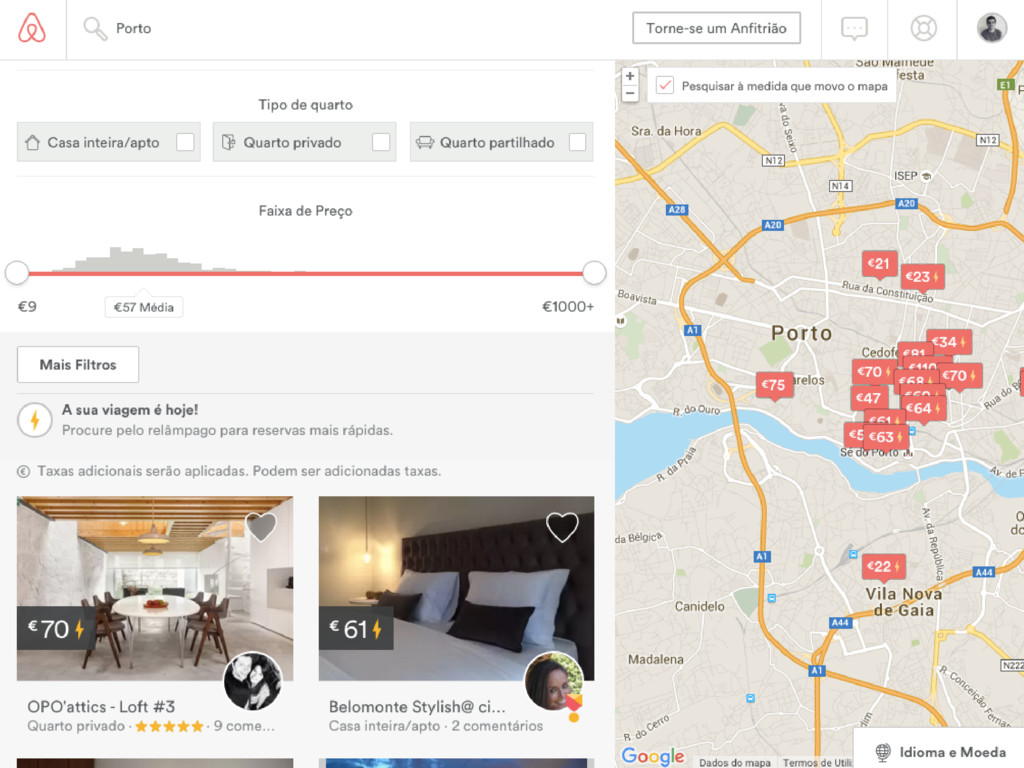Click the search magnifier icon
The height and width of the screenshot is (768, 1024).
pos(95,29)
